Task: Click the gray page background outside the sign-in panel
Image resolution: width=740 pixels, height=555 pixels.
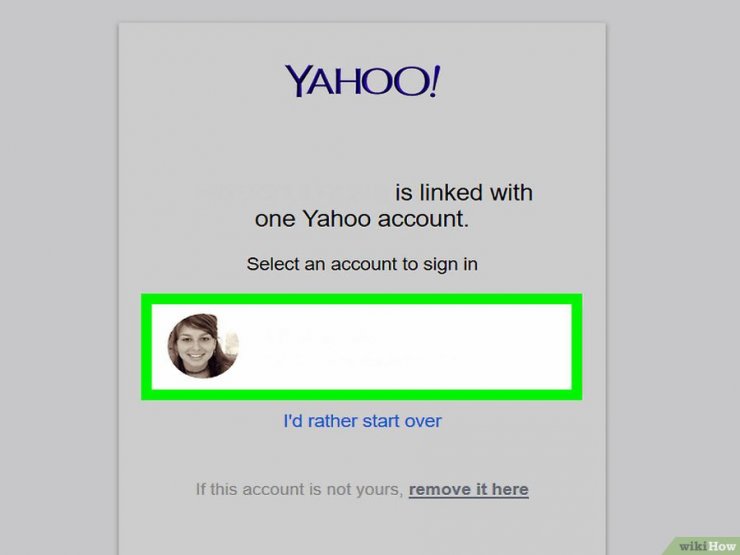Action: pos(59,283)
